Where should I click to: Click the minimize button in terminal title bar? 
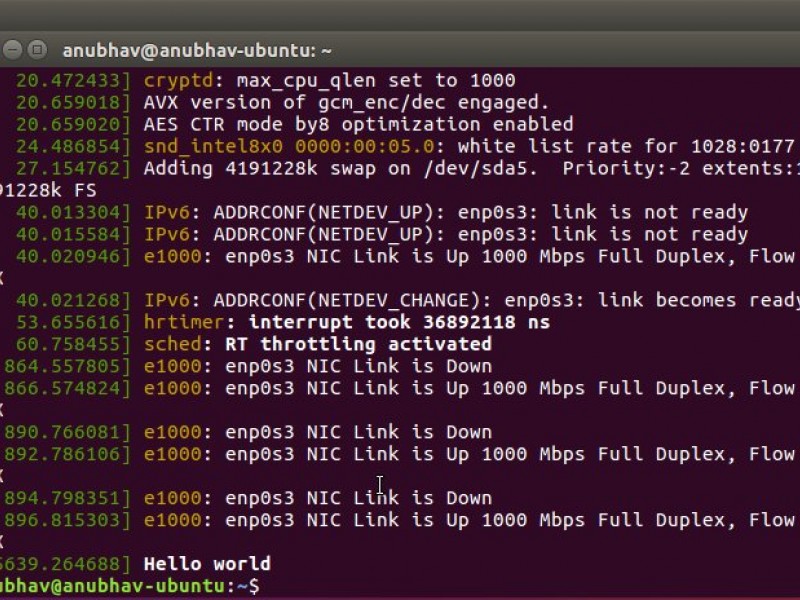coord(11,49)
